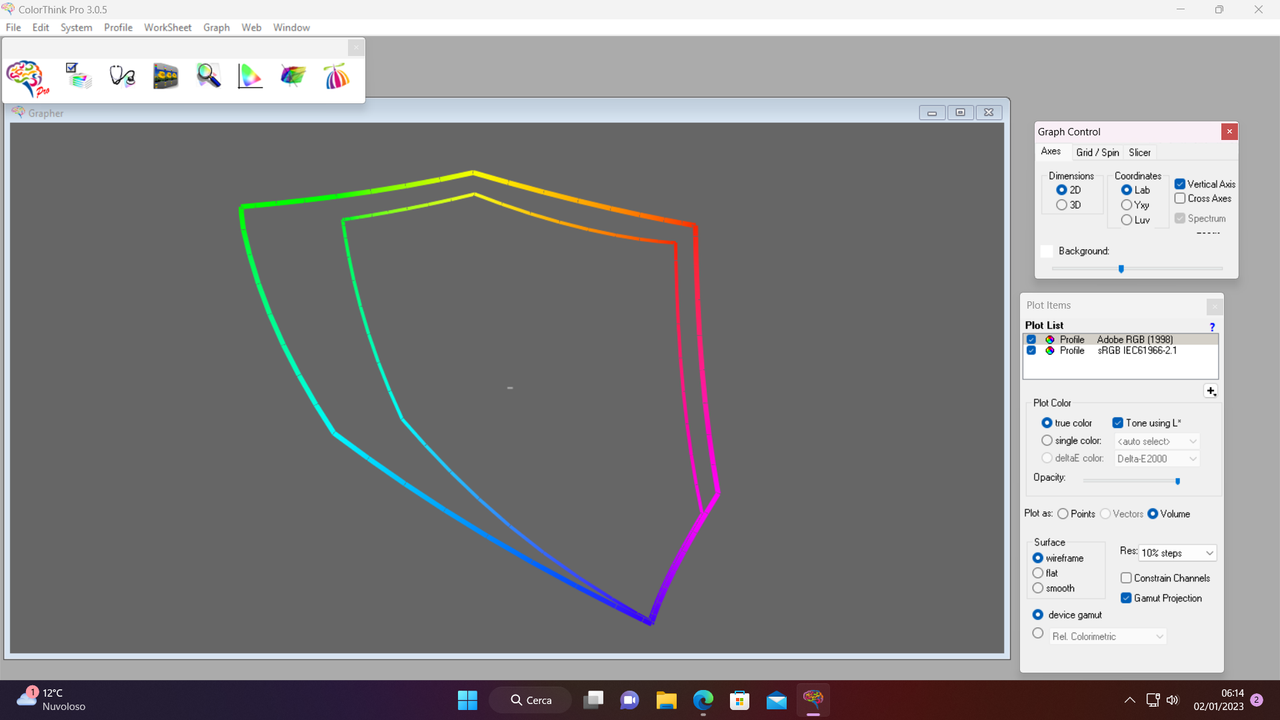
Task: Switch to the Grid / Spin tab
Action: tap(1097, 152)
